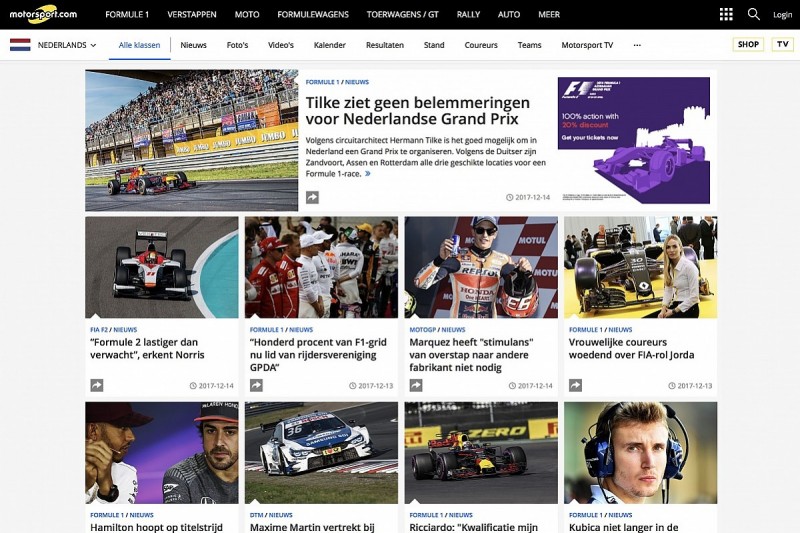The image size is (800, 533).
Task: Click the motorsport.com logo
Action: pos(43,14)
